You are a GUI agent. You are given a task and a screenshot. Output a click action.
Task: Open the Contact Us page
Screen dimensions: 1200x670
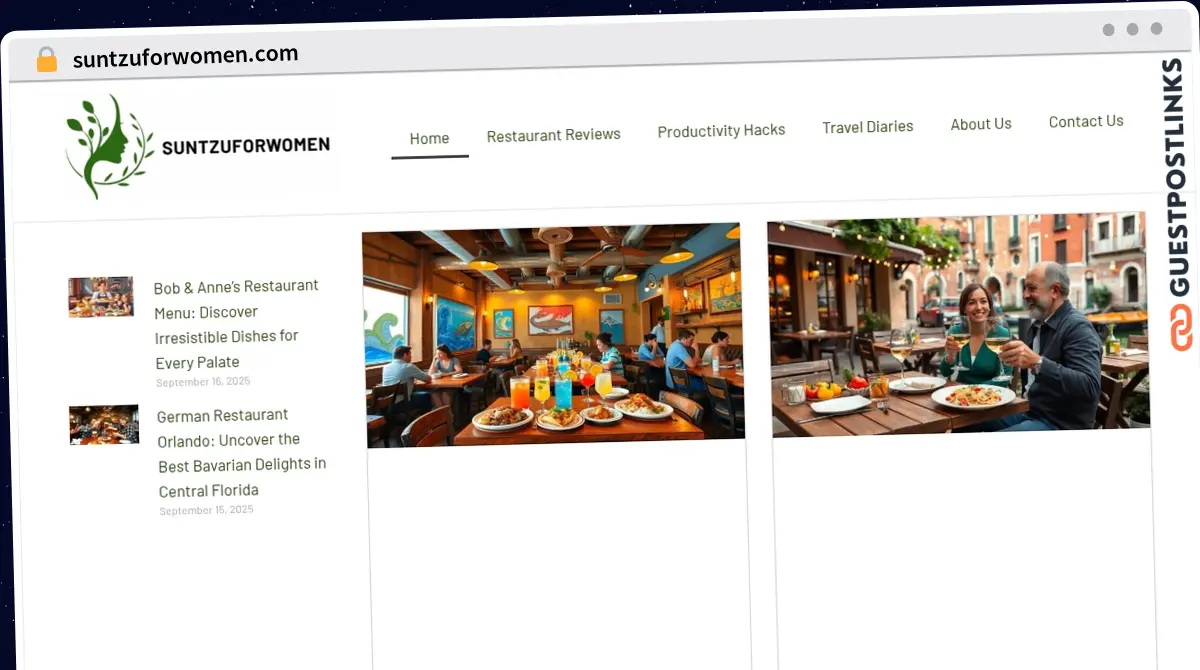[x=1086, y=121]
